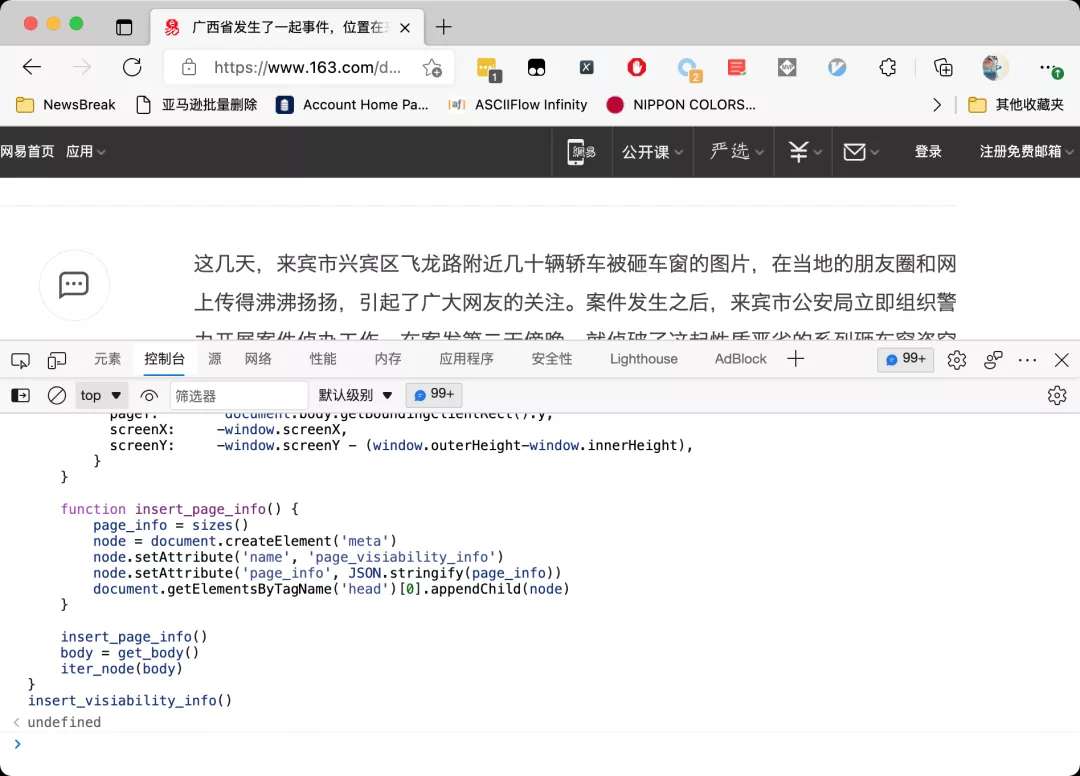Switch to the Lighthouse DevTools tab
1080x776 pixels.
(x=643, y=359)
